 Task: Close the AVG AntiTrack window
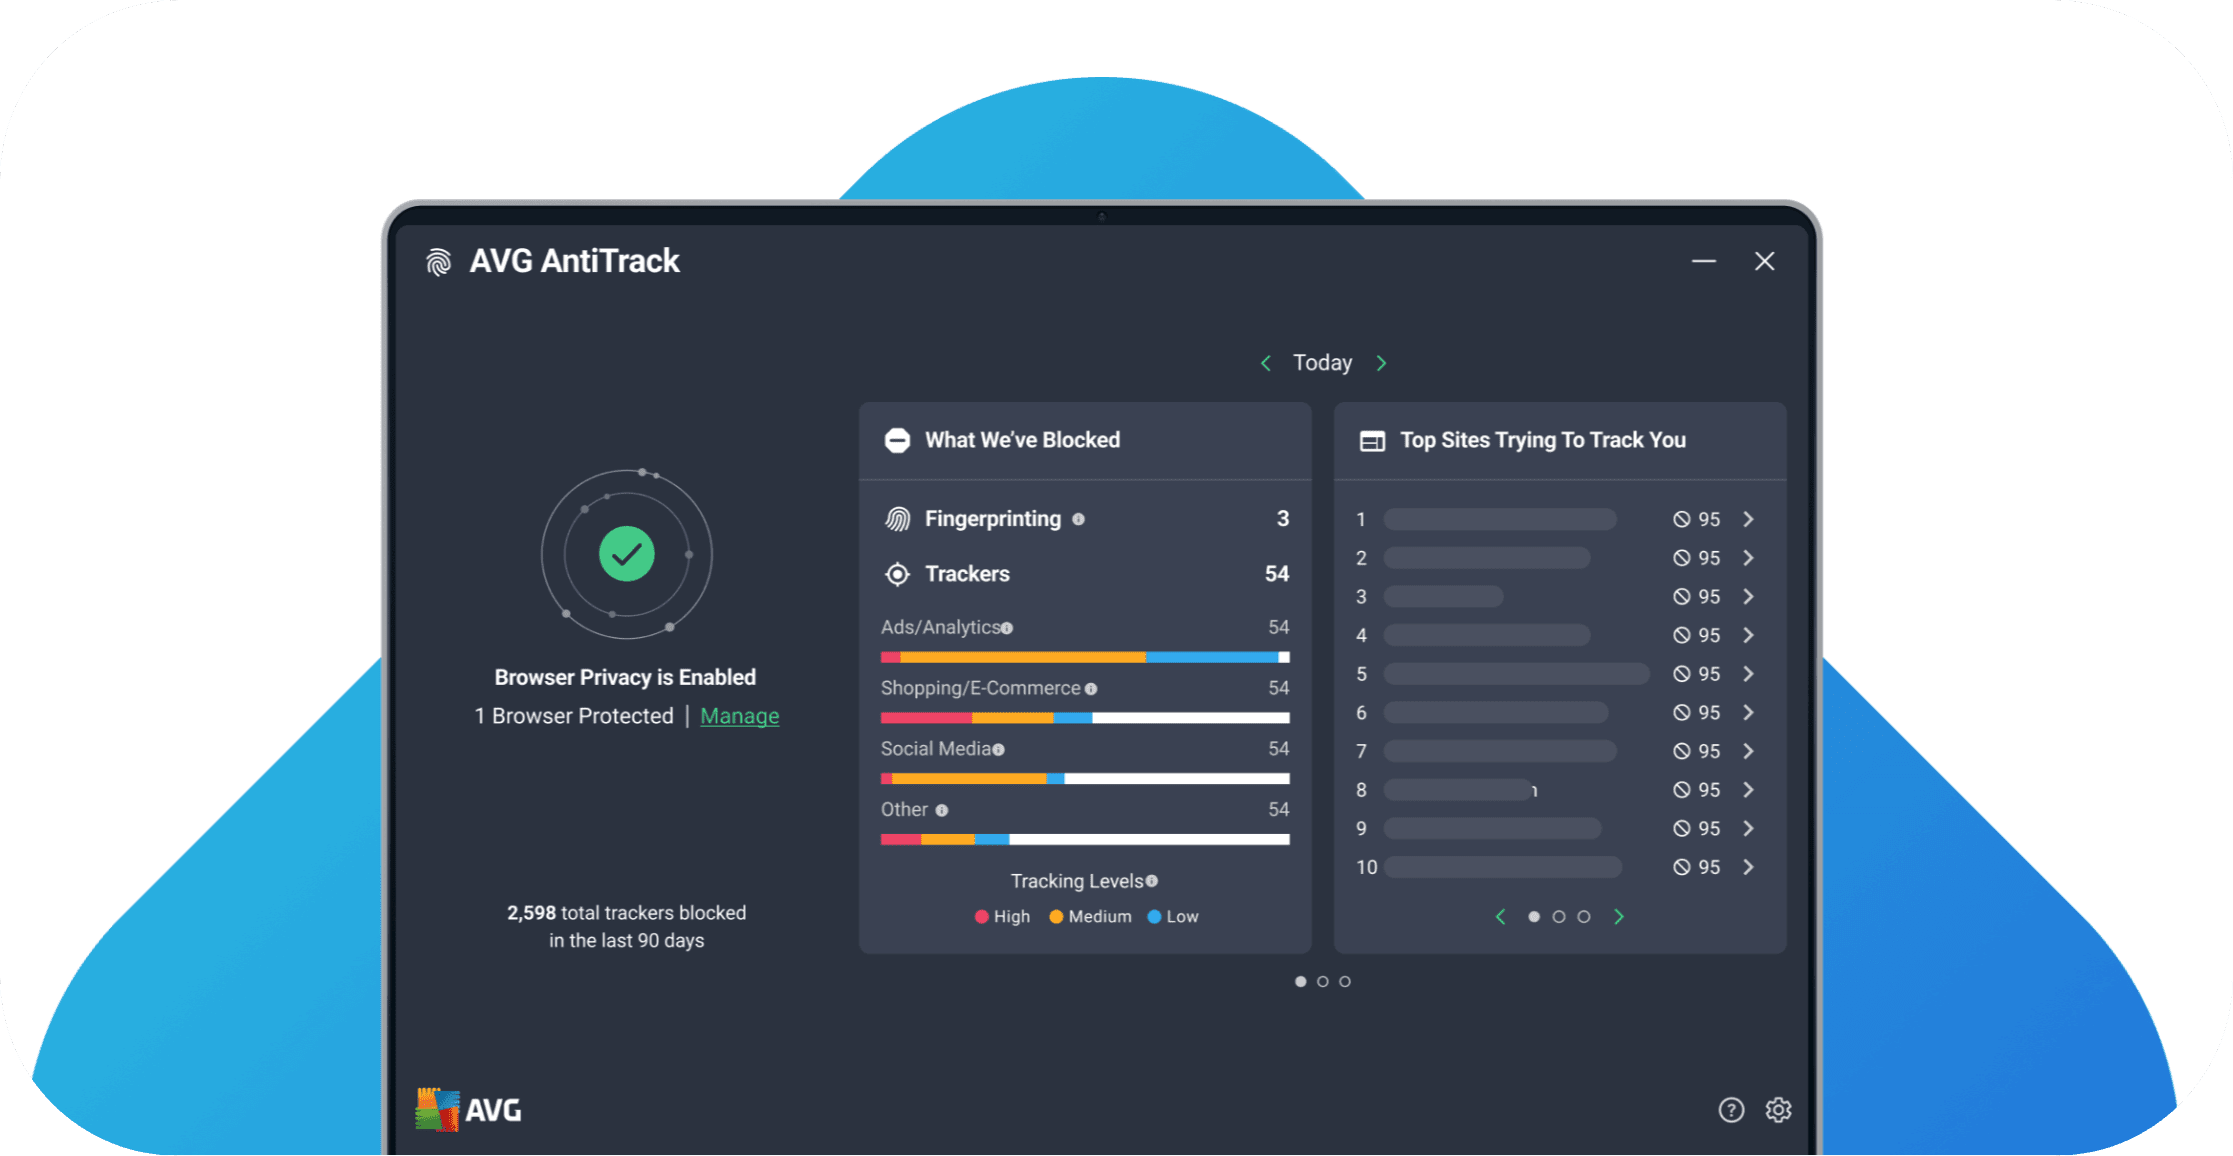click(x=1765, y=261)
